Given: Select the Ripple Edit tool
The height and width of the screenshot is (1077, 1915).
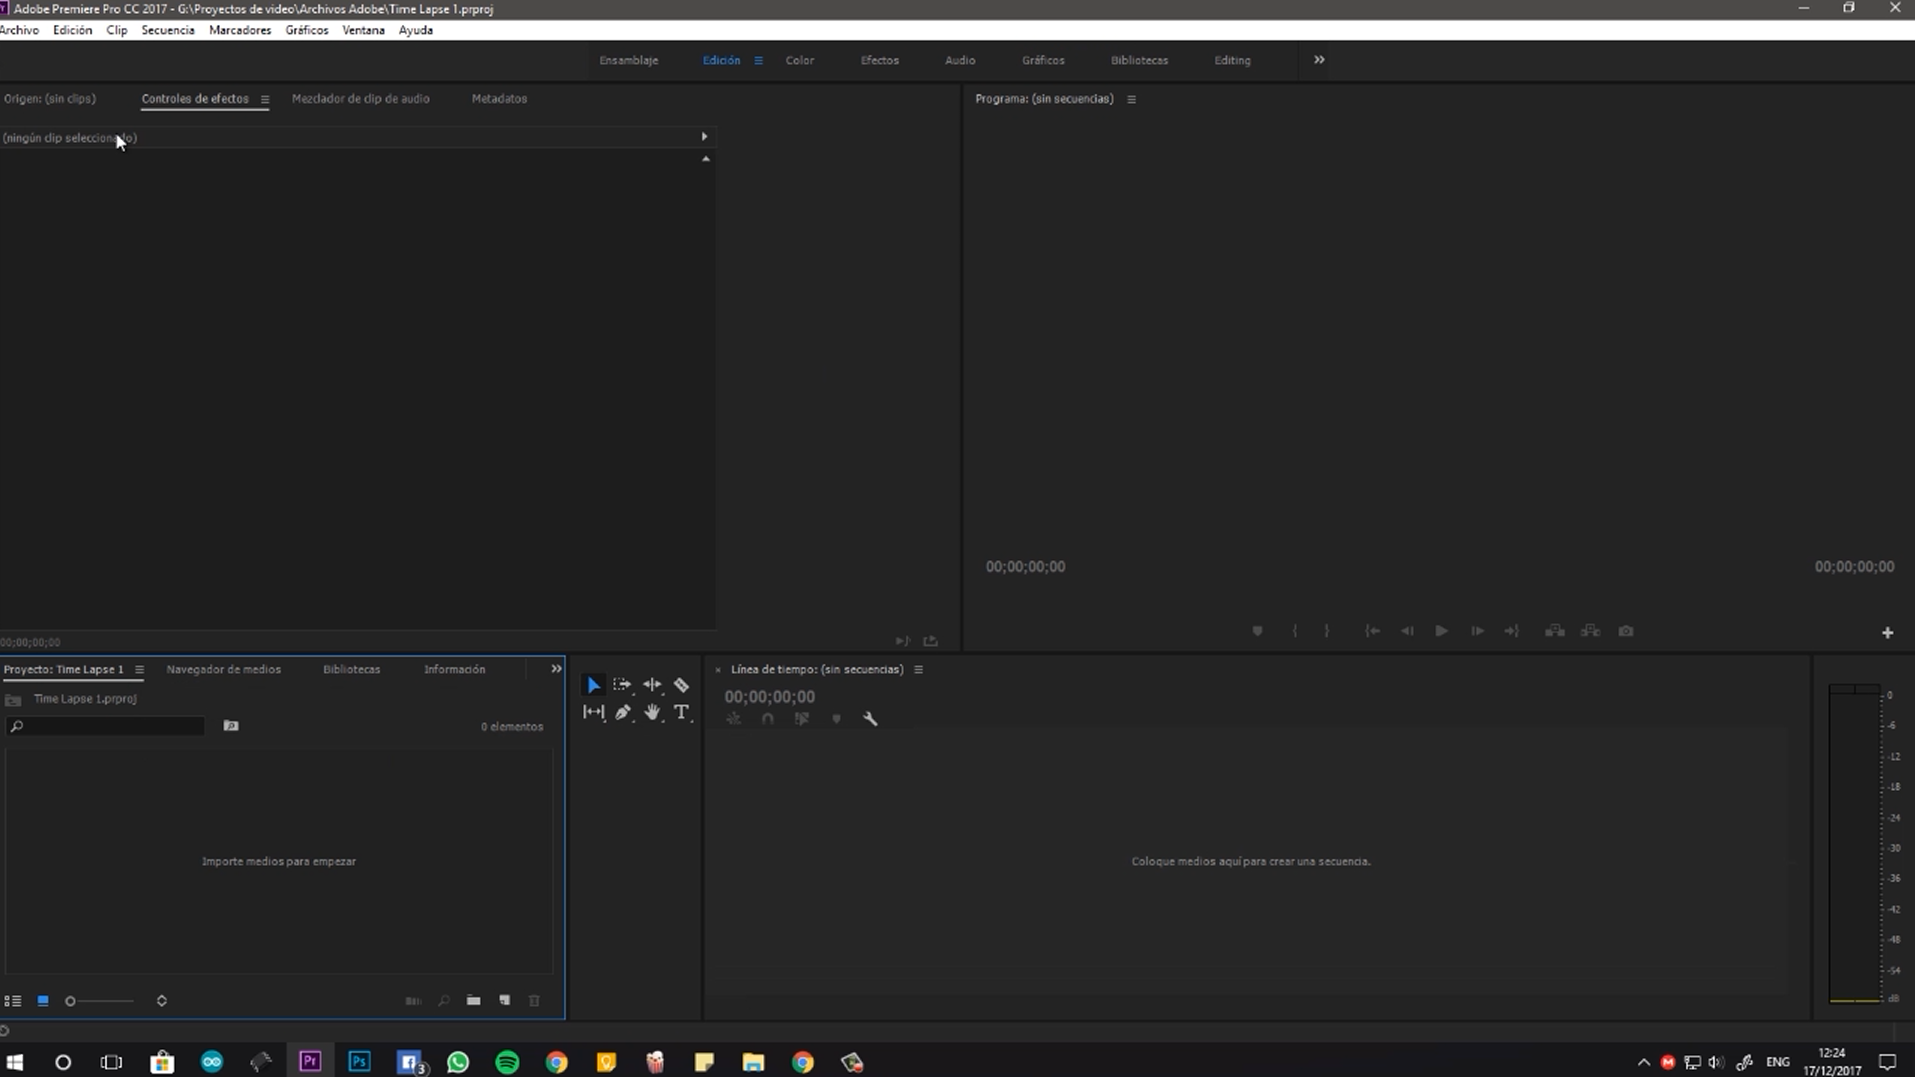Looking at the screenshot, I should coord(652,685).
